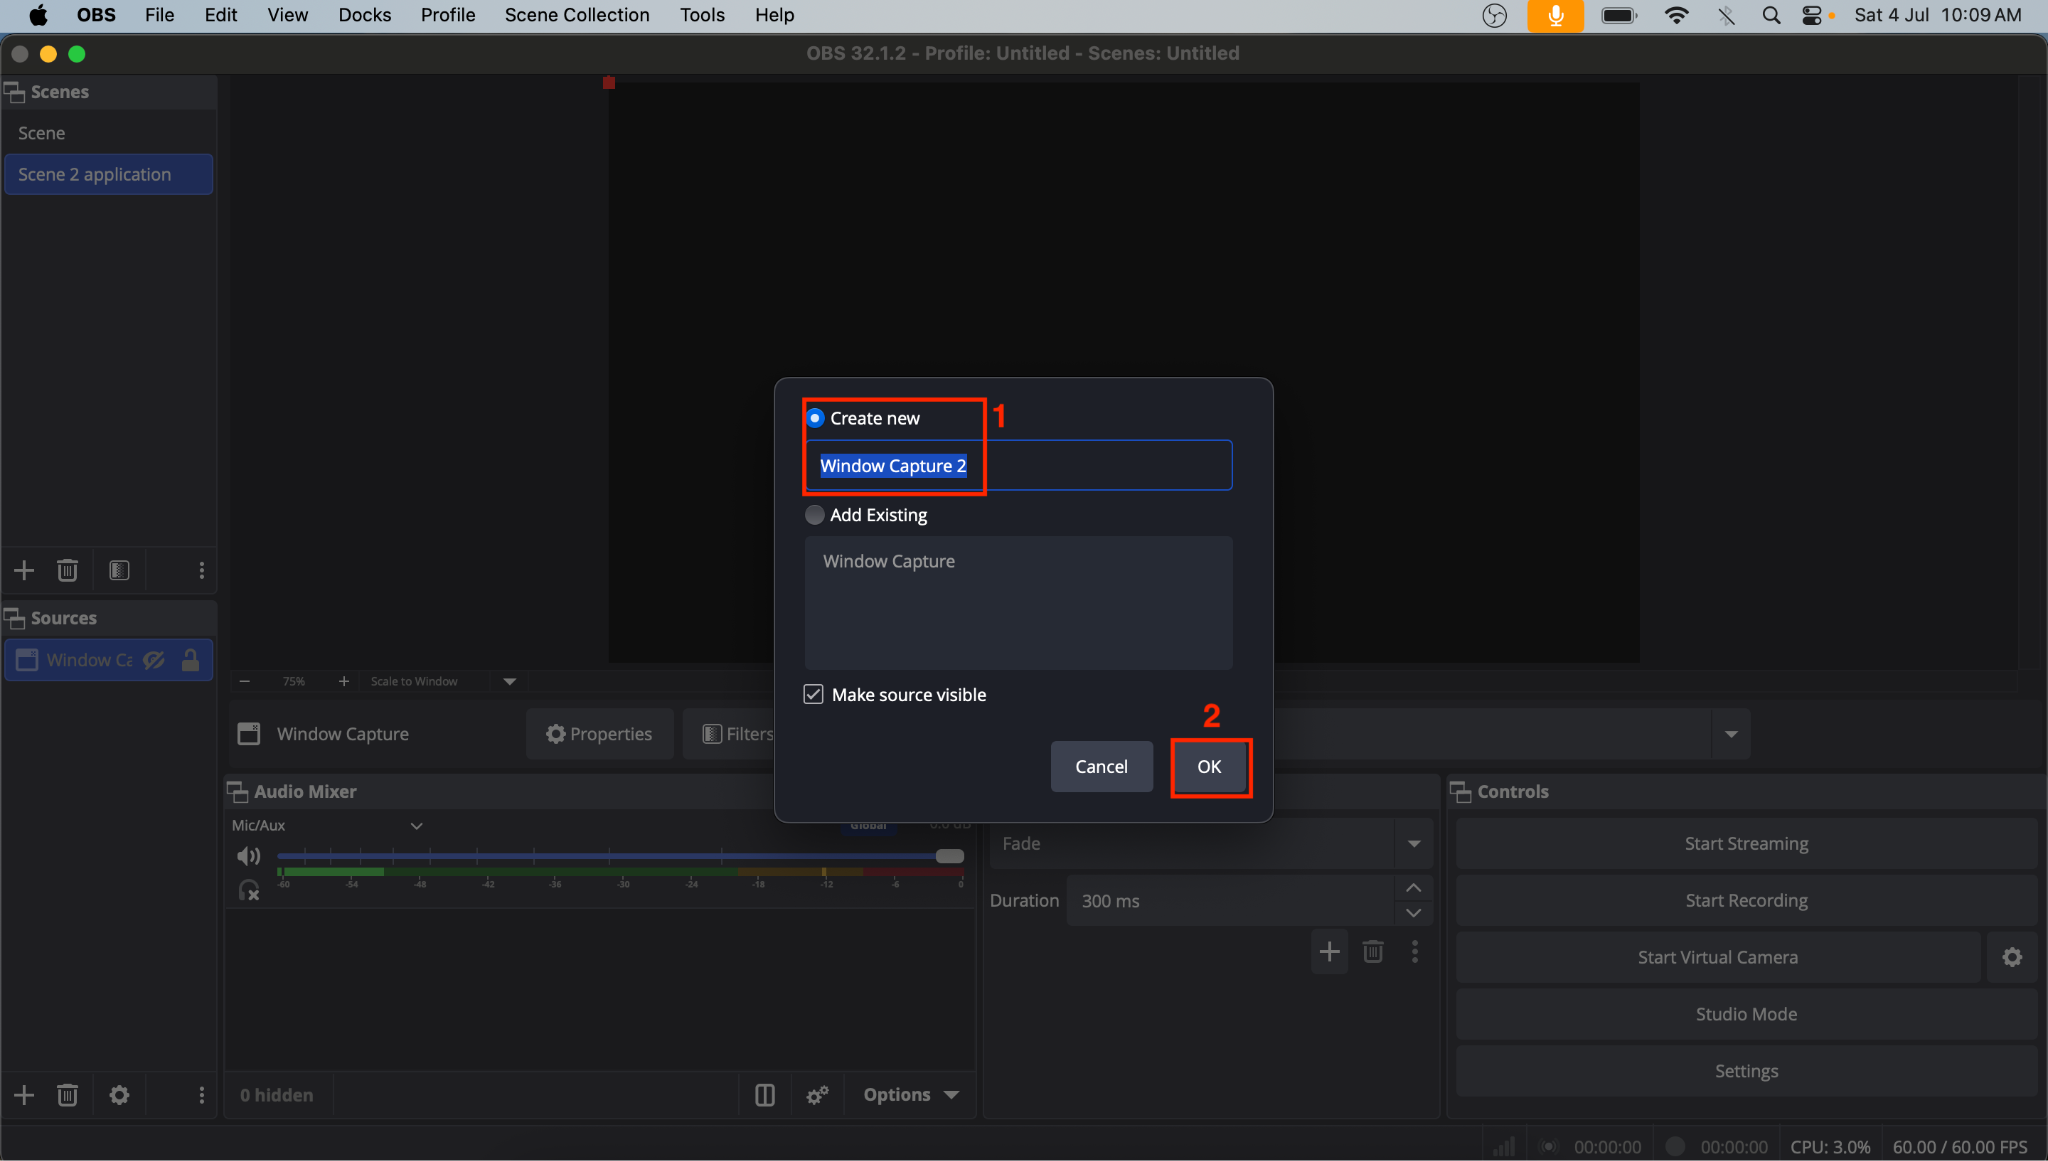
Task: Open the Help menu
Action: point(774,15)
